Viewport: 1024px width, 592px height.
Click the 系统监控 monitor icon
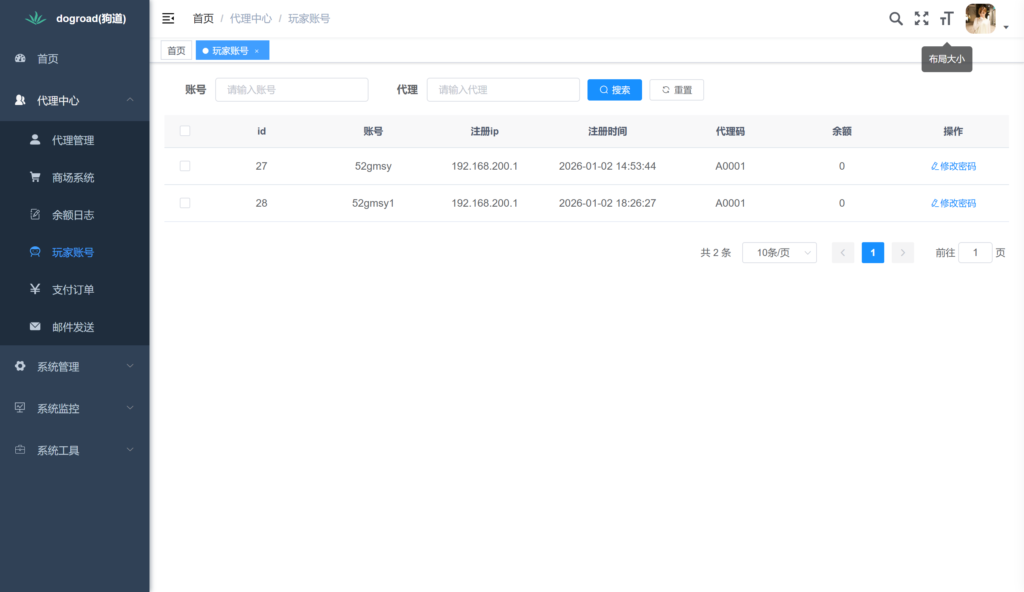pos(20,408)
